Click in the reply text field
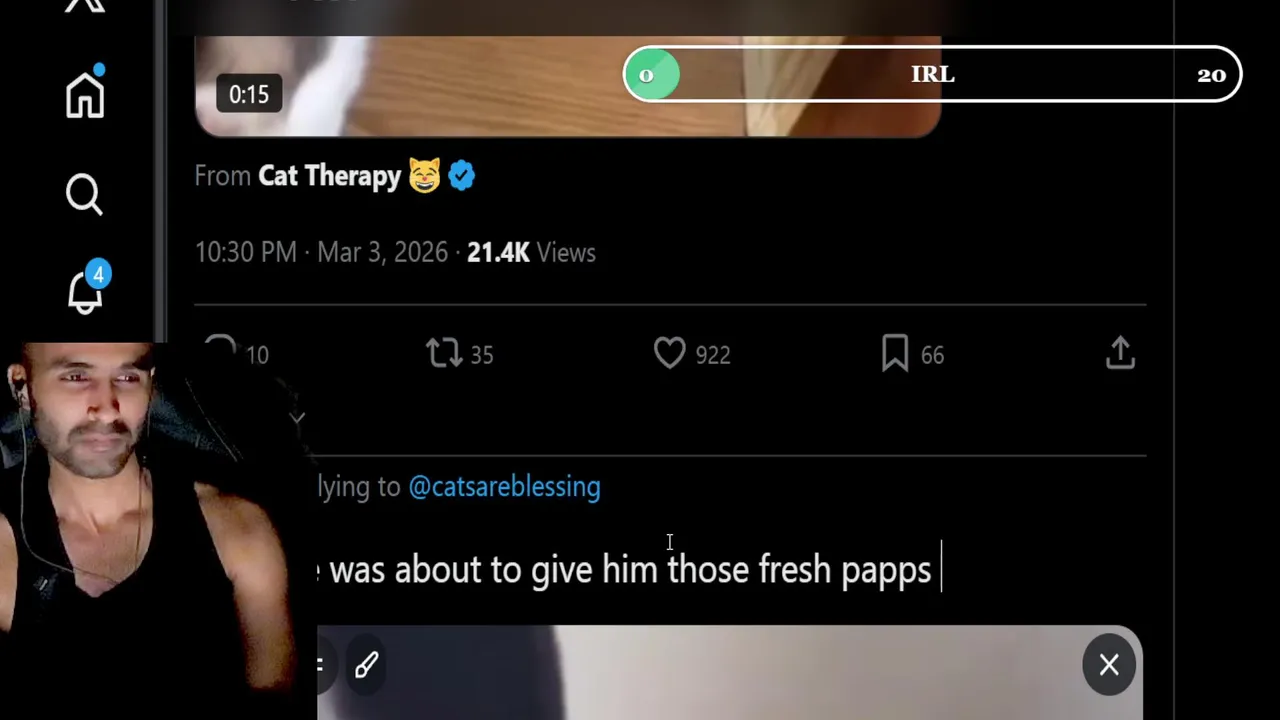1280x720 pixels. pos(730,570)
